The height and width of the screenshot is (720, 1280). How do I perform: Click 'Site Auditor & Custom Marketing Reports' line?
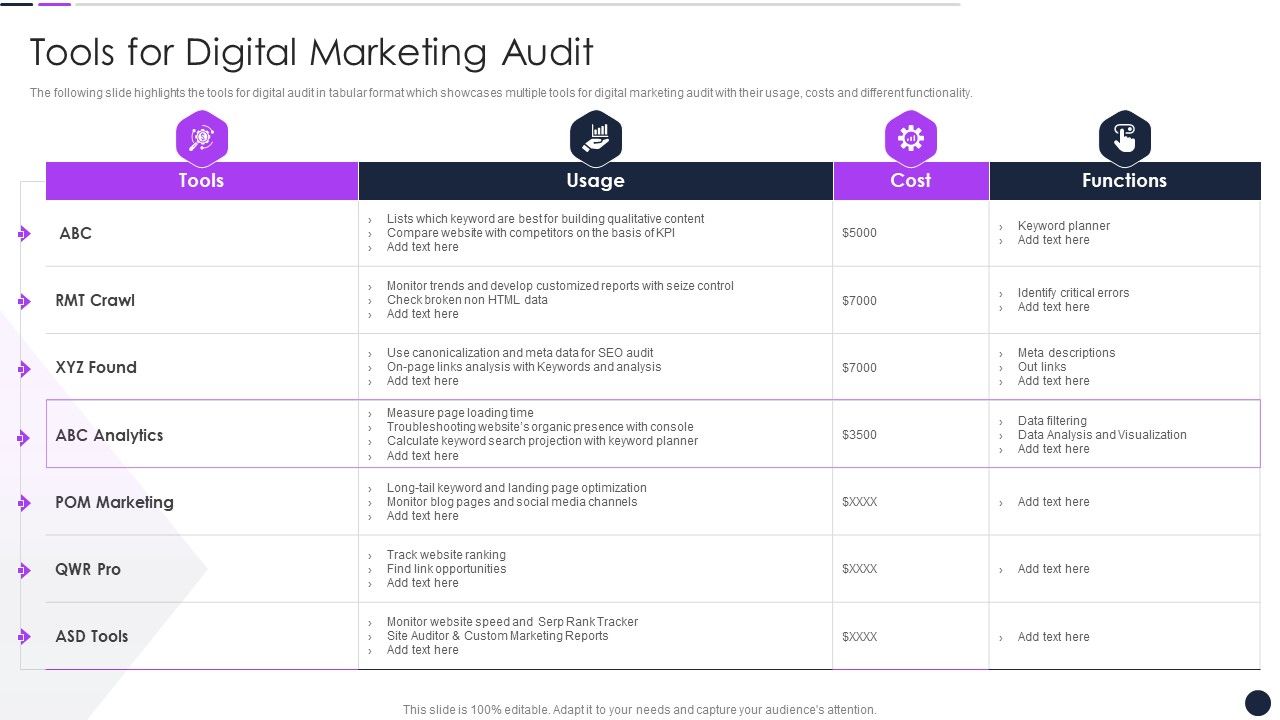pyautogui.click(x=497, y=636)
